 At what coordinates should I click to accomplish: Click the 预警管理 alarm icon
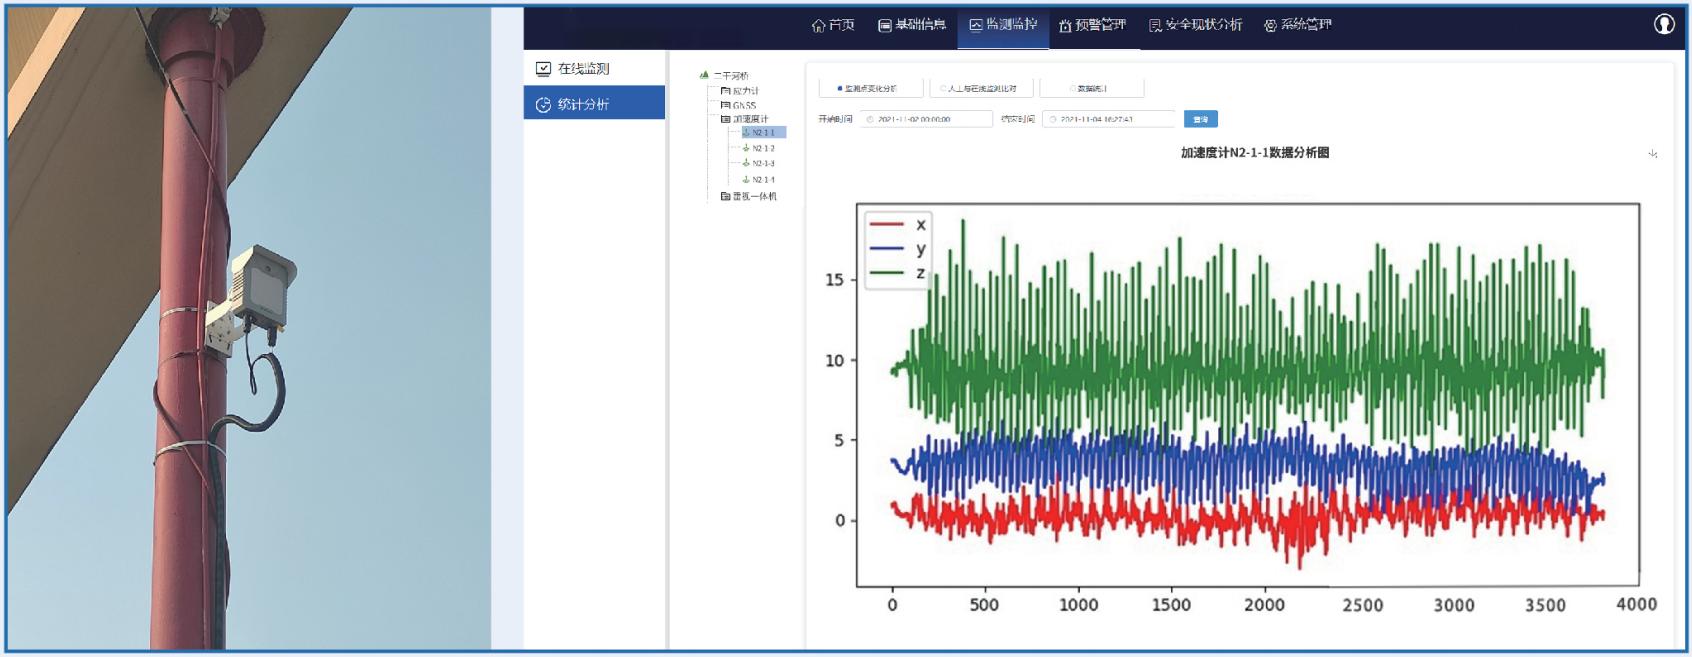pyautogui.click(x=1065, y=25)
